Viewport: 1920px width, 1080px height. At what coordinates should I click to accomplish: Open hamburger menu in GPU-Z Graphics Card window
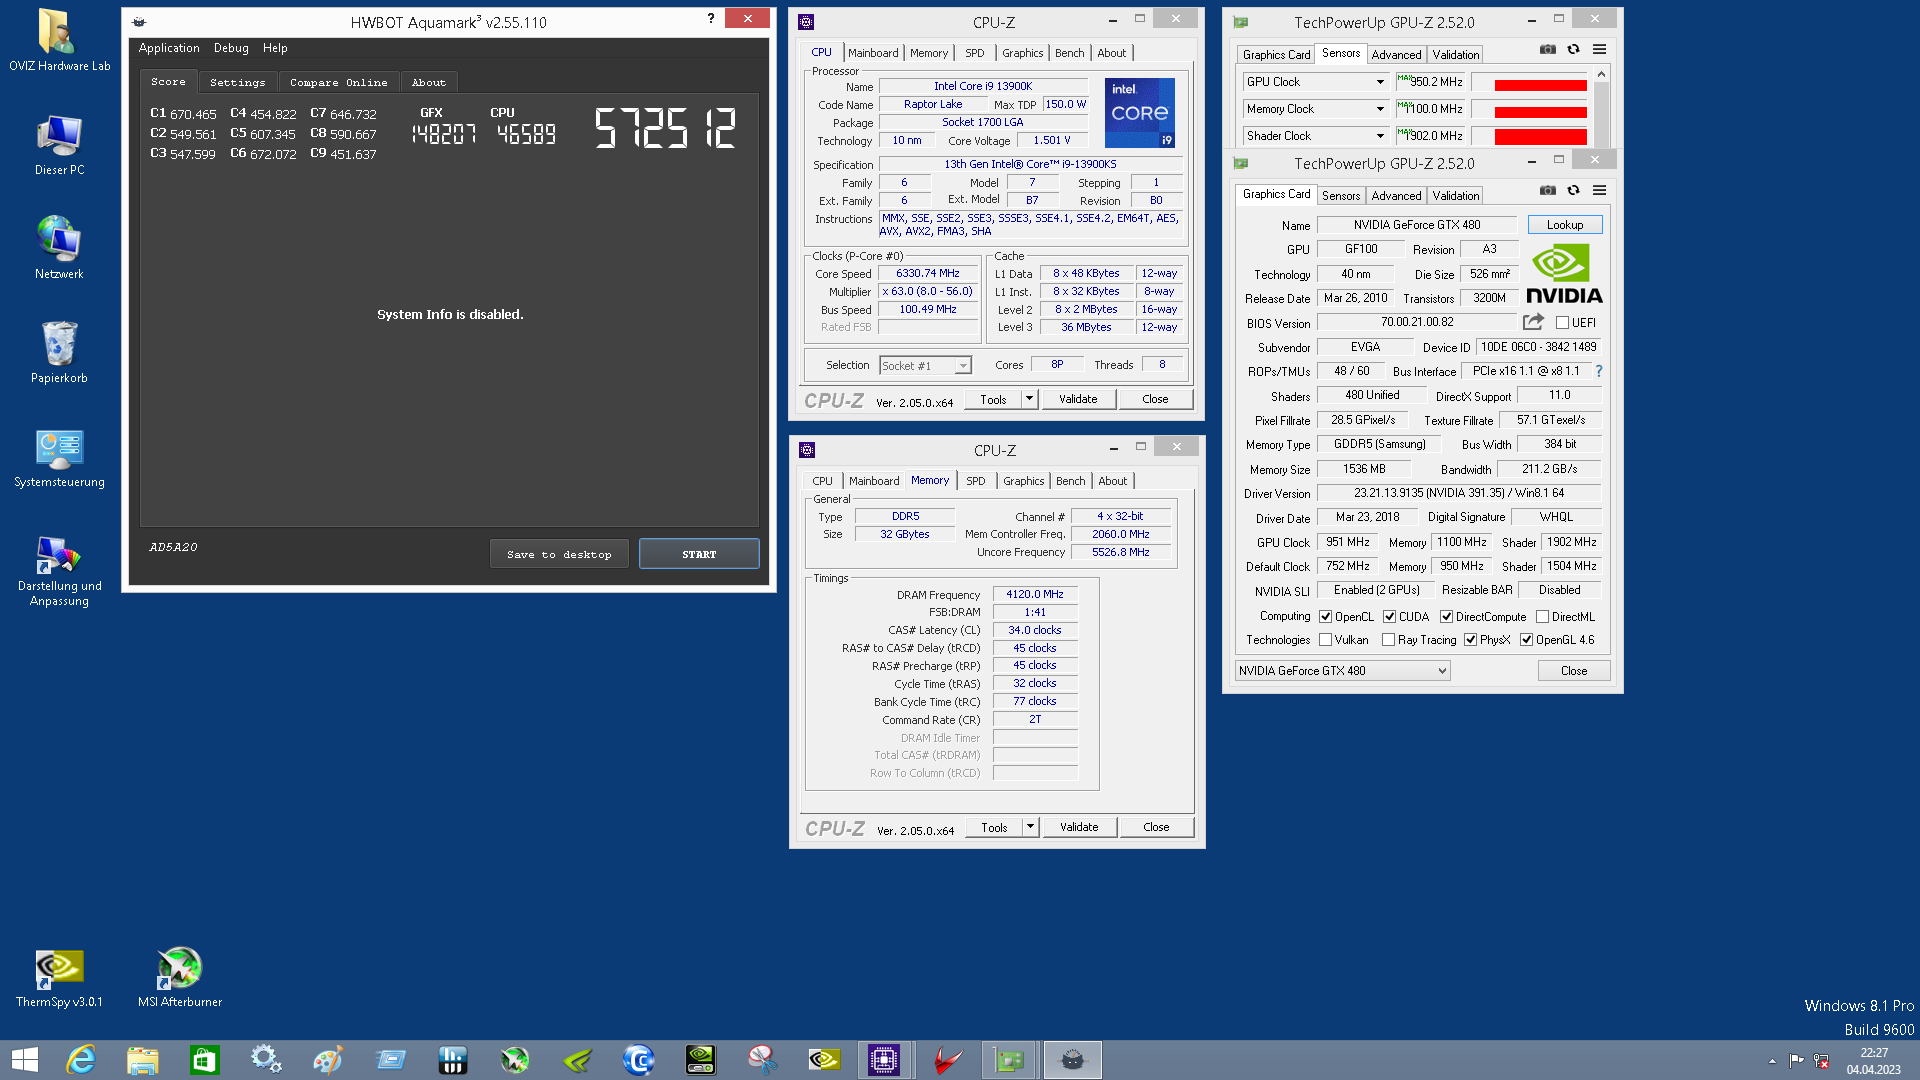[1599, 190]
